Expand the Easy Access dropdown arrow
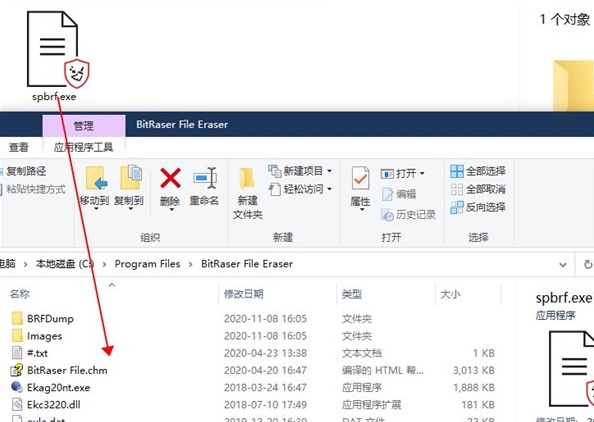This screenshot has height=422, width=594. [329, 189]
